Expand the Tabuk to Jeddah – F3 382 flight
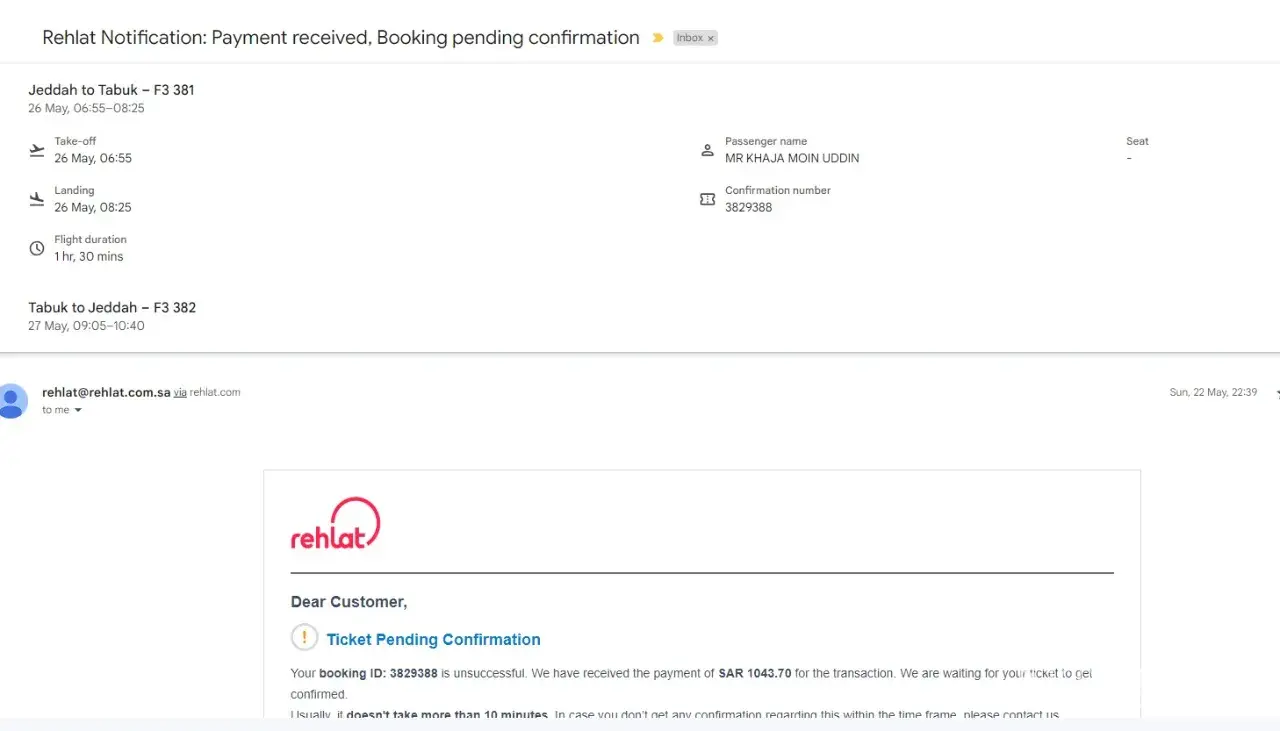This screenshot has width=1280, height=731. click(x=112, y=308)
